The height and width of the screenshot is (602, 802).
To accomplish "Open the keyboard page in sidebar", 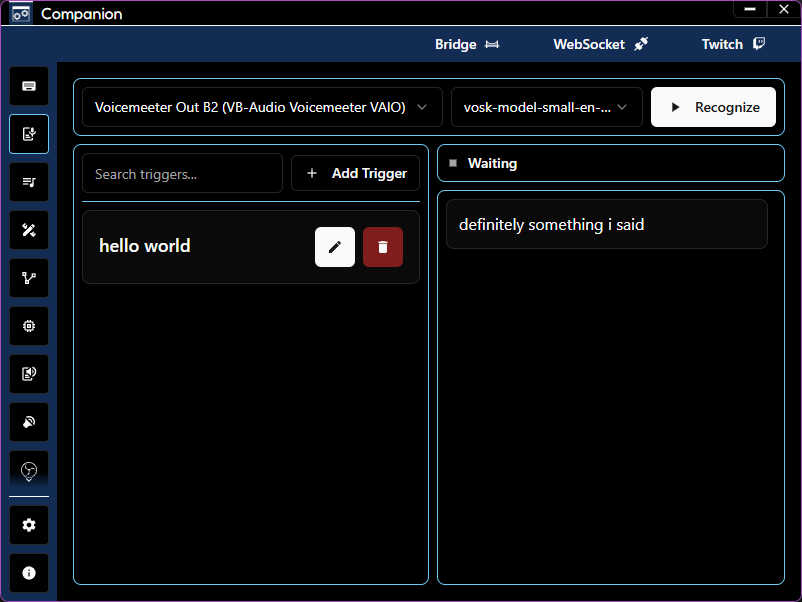I will click(29, 86).
